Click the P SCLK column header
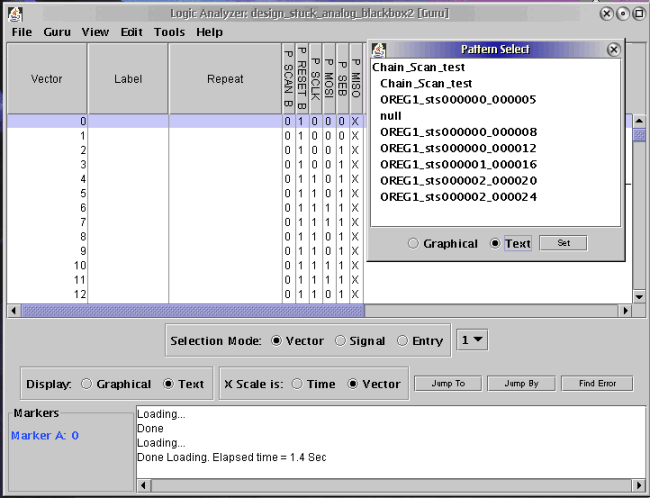 point(315,78)
